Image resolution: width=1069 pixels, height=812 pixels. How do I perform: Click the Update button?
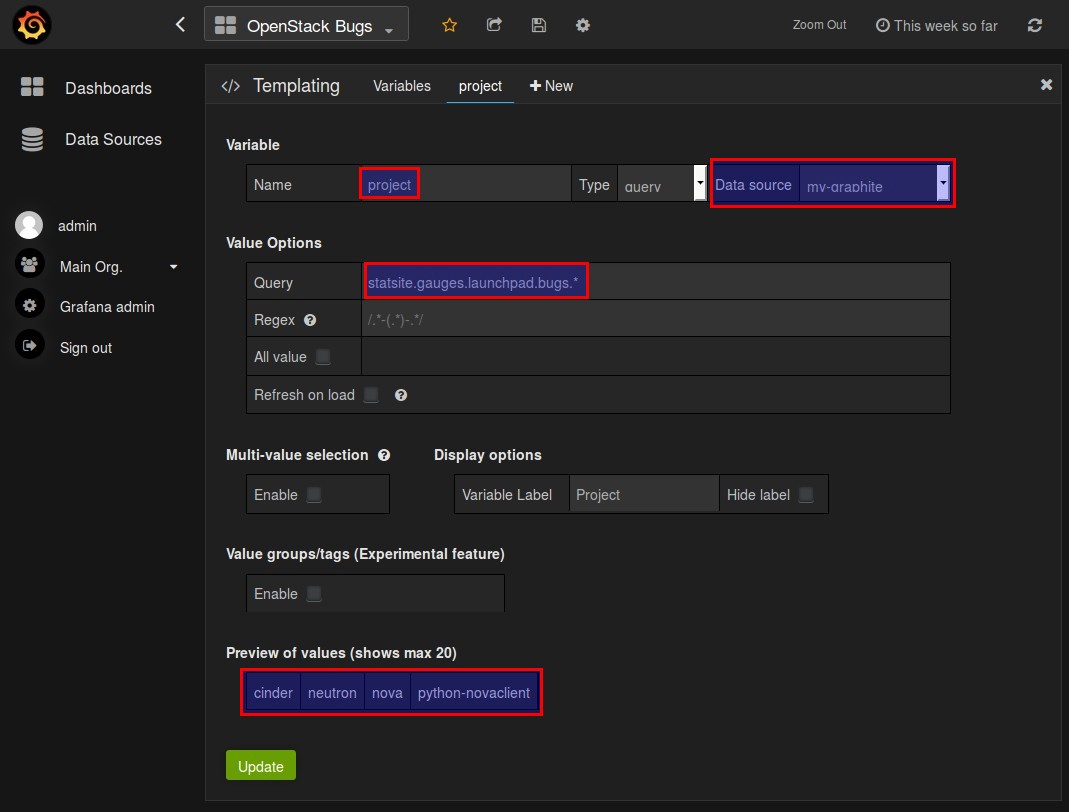(x=260, y=766)
